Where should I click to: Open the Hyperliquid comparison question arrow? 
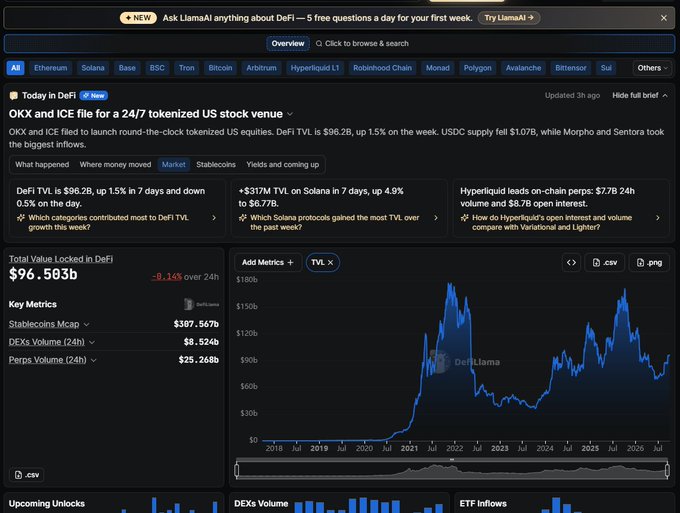657,218
